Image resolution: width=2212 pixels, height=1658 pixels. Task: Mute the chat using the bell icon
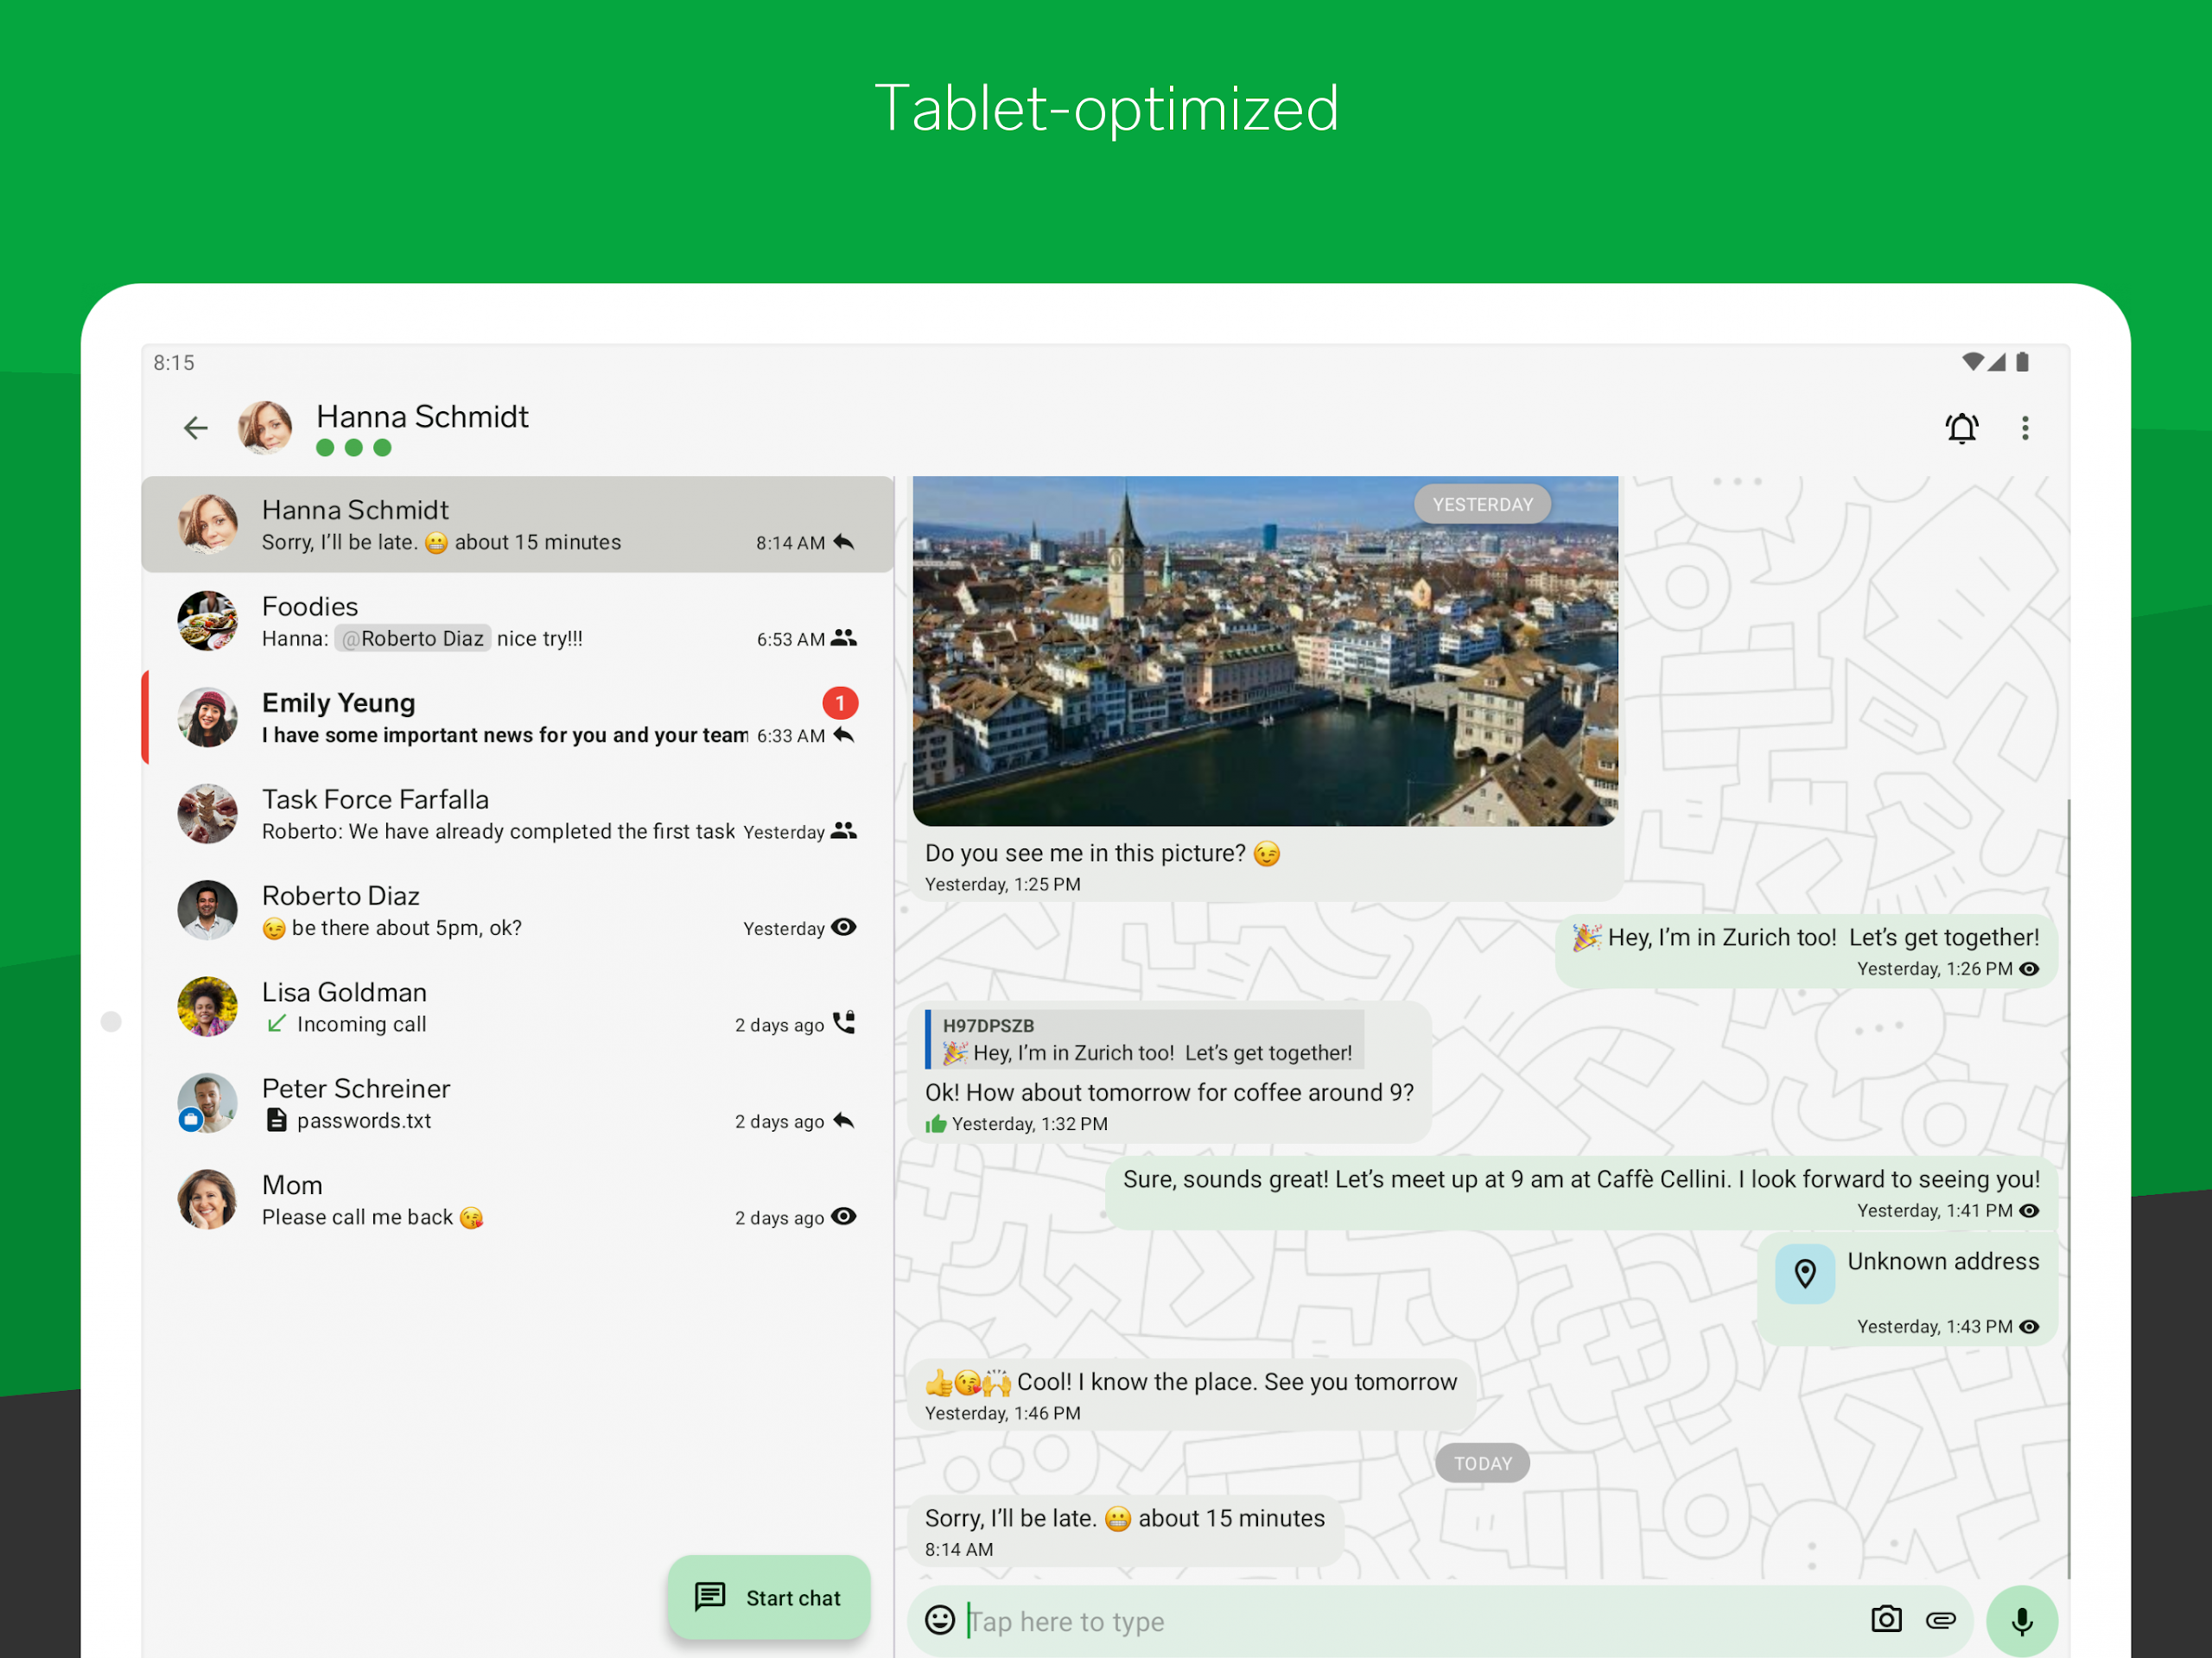(x=1962, y=427)
